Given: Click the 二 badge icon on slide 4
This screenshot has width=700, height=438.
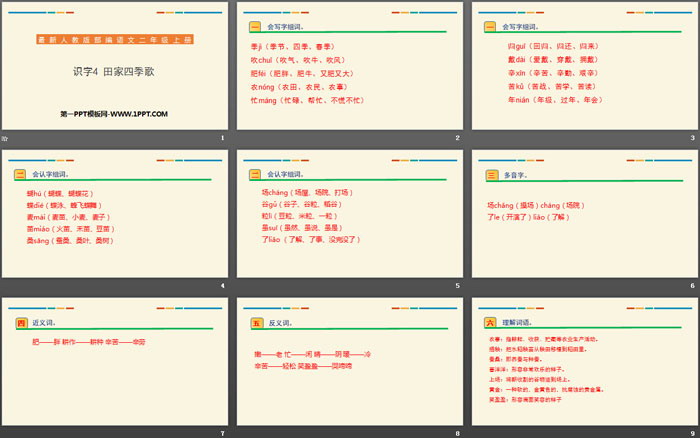Looking at the screenshot, I should [x=21, y=175].
